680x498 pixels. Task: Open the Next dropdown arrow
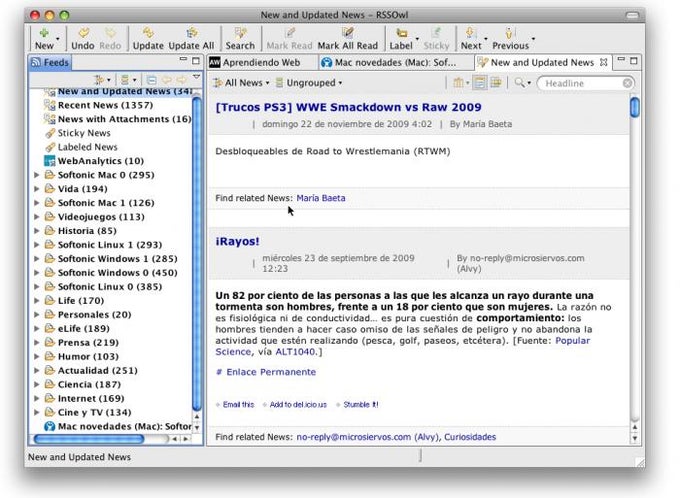pyautogui.click(x=485, y=39)
